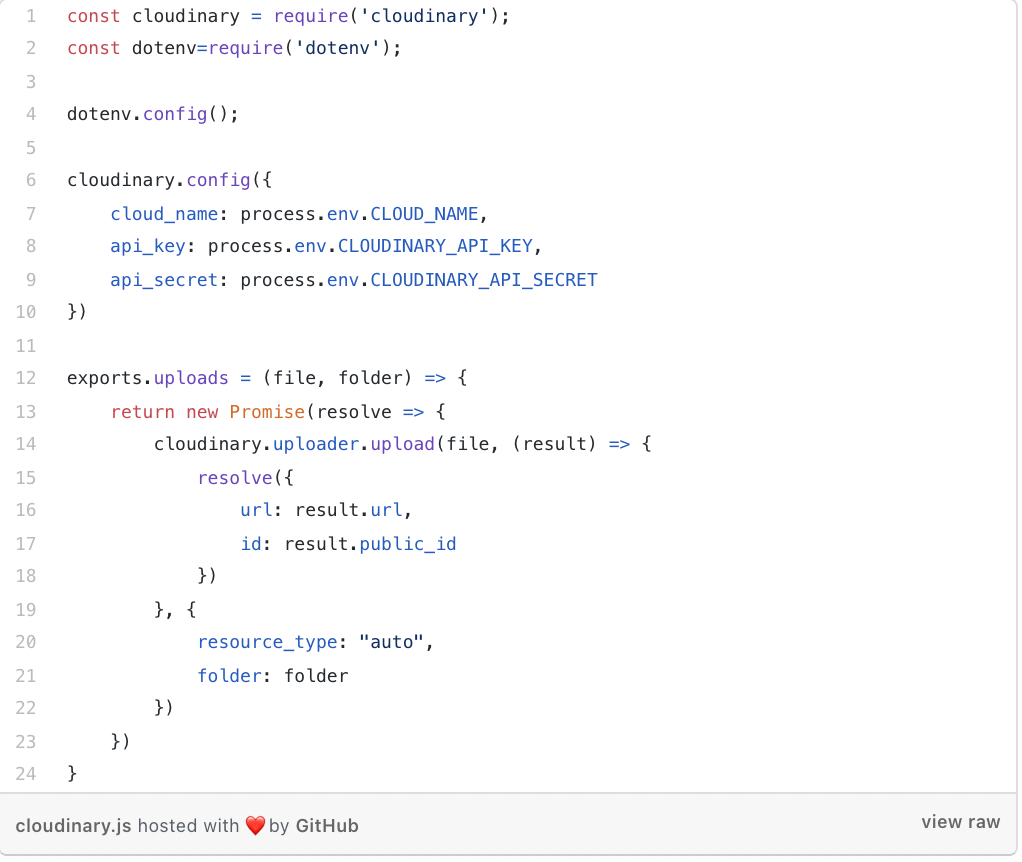Open the cloudinary.js file link
The image size is (1022, 862).
pos(73,826)
